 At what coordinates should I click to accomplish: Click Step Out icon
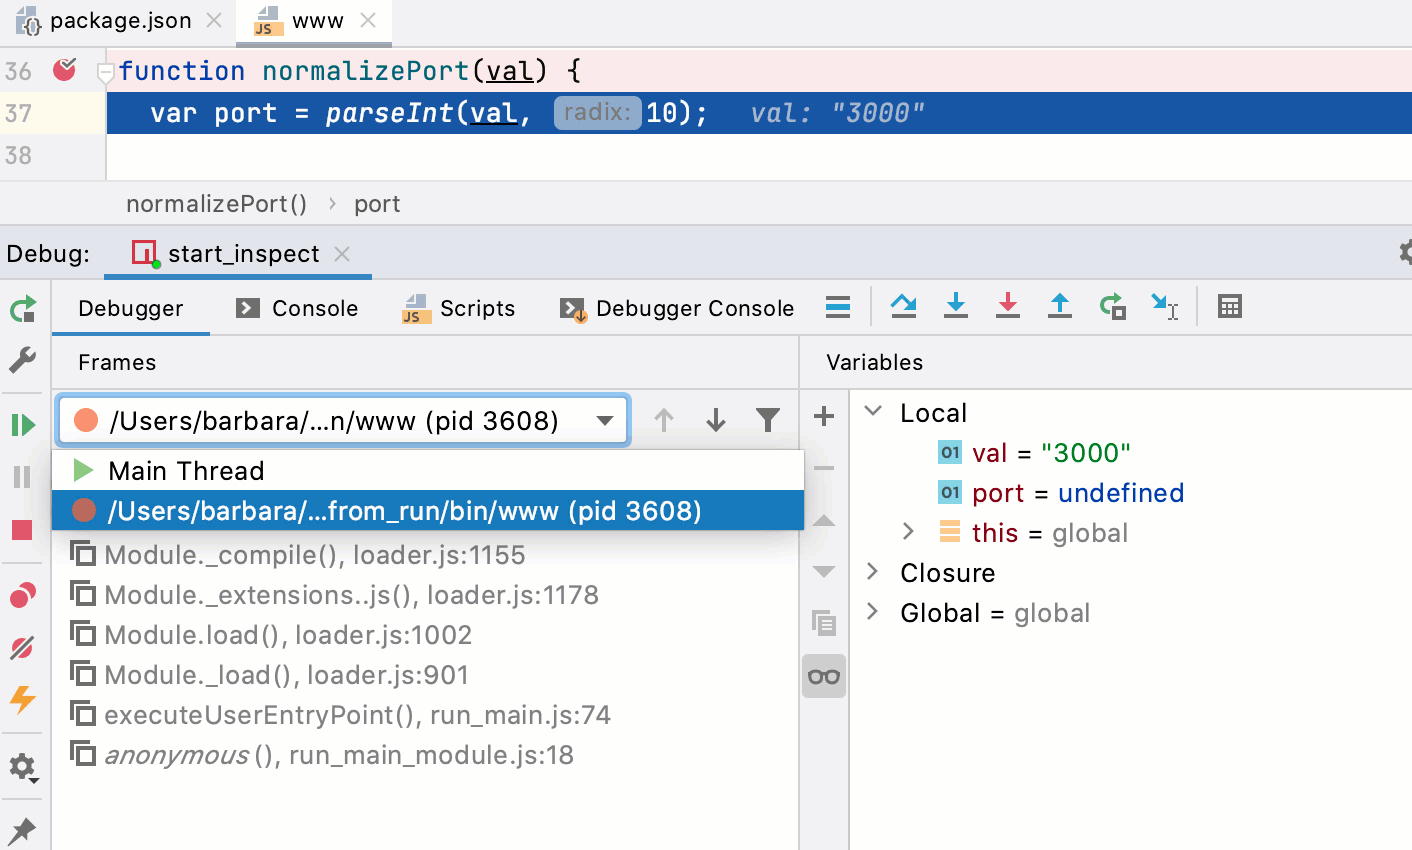point(1060,307)
